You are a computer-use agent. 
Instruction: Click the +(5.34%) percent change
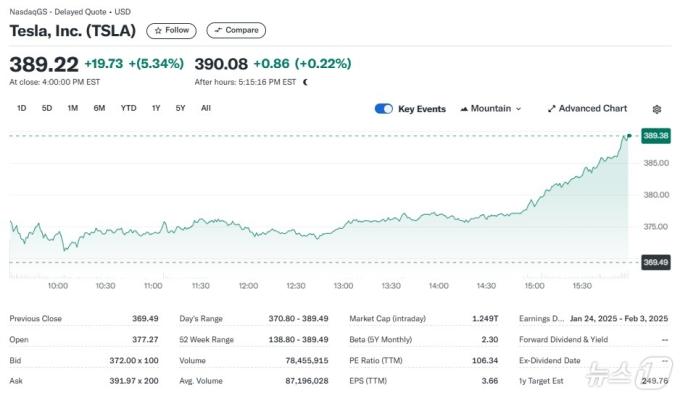(156, 64)
